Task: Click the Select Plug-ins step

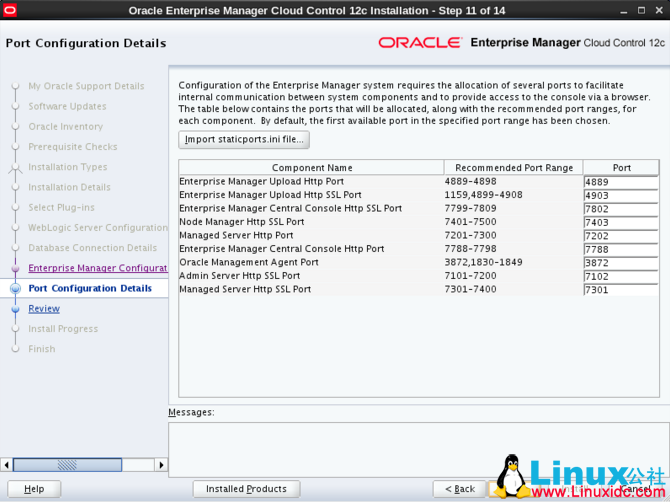Action: click(x=62, y=207)
